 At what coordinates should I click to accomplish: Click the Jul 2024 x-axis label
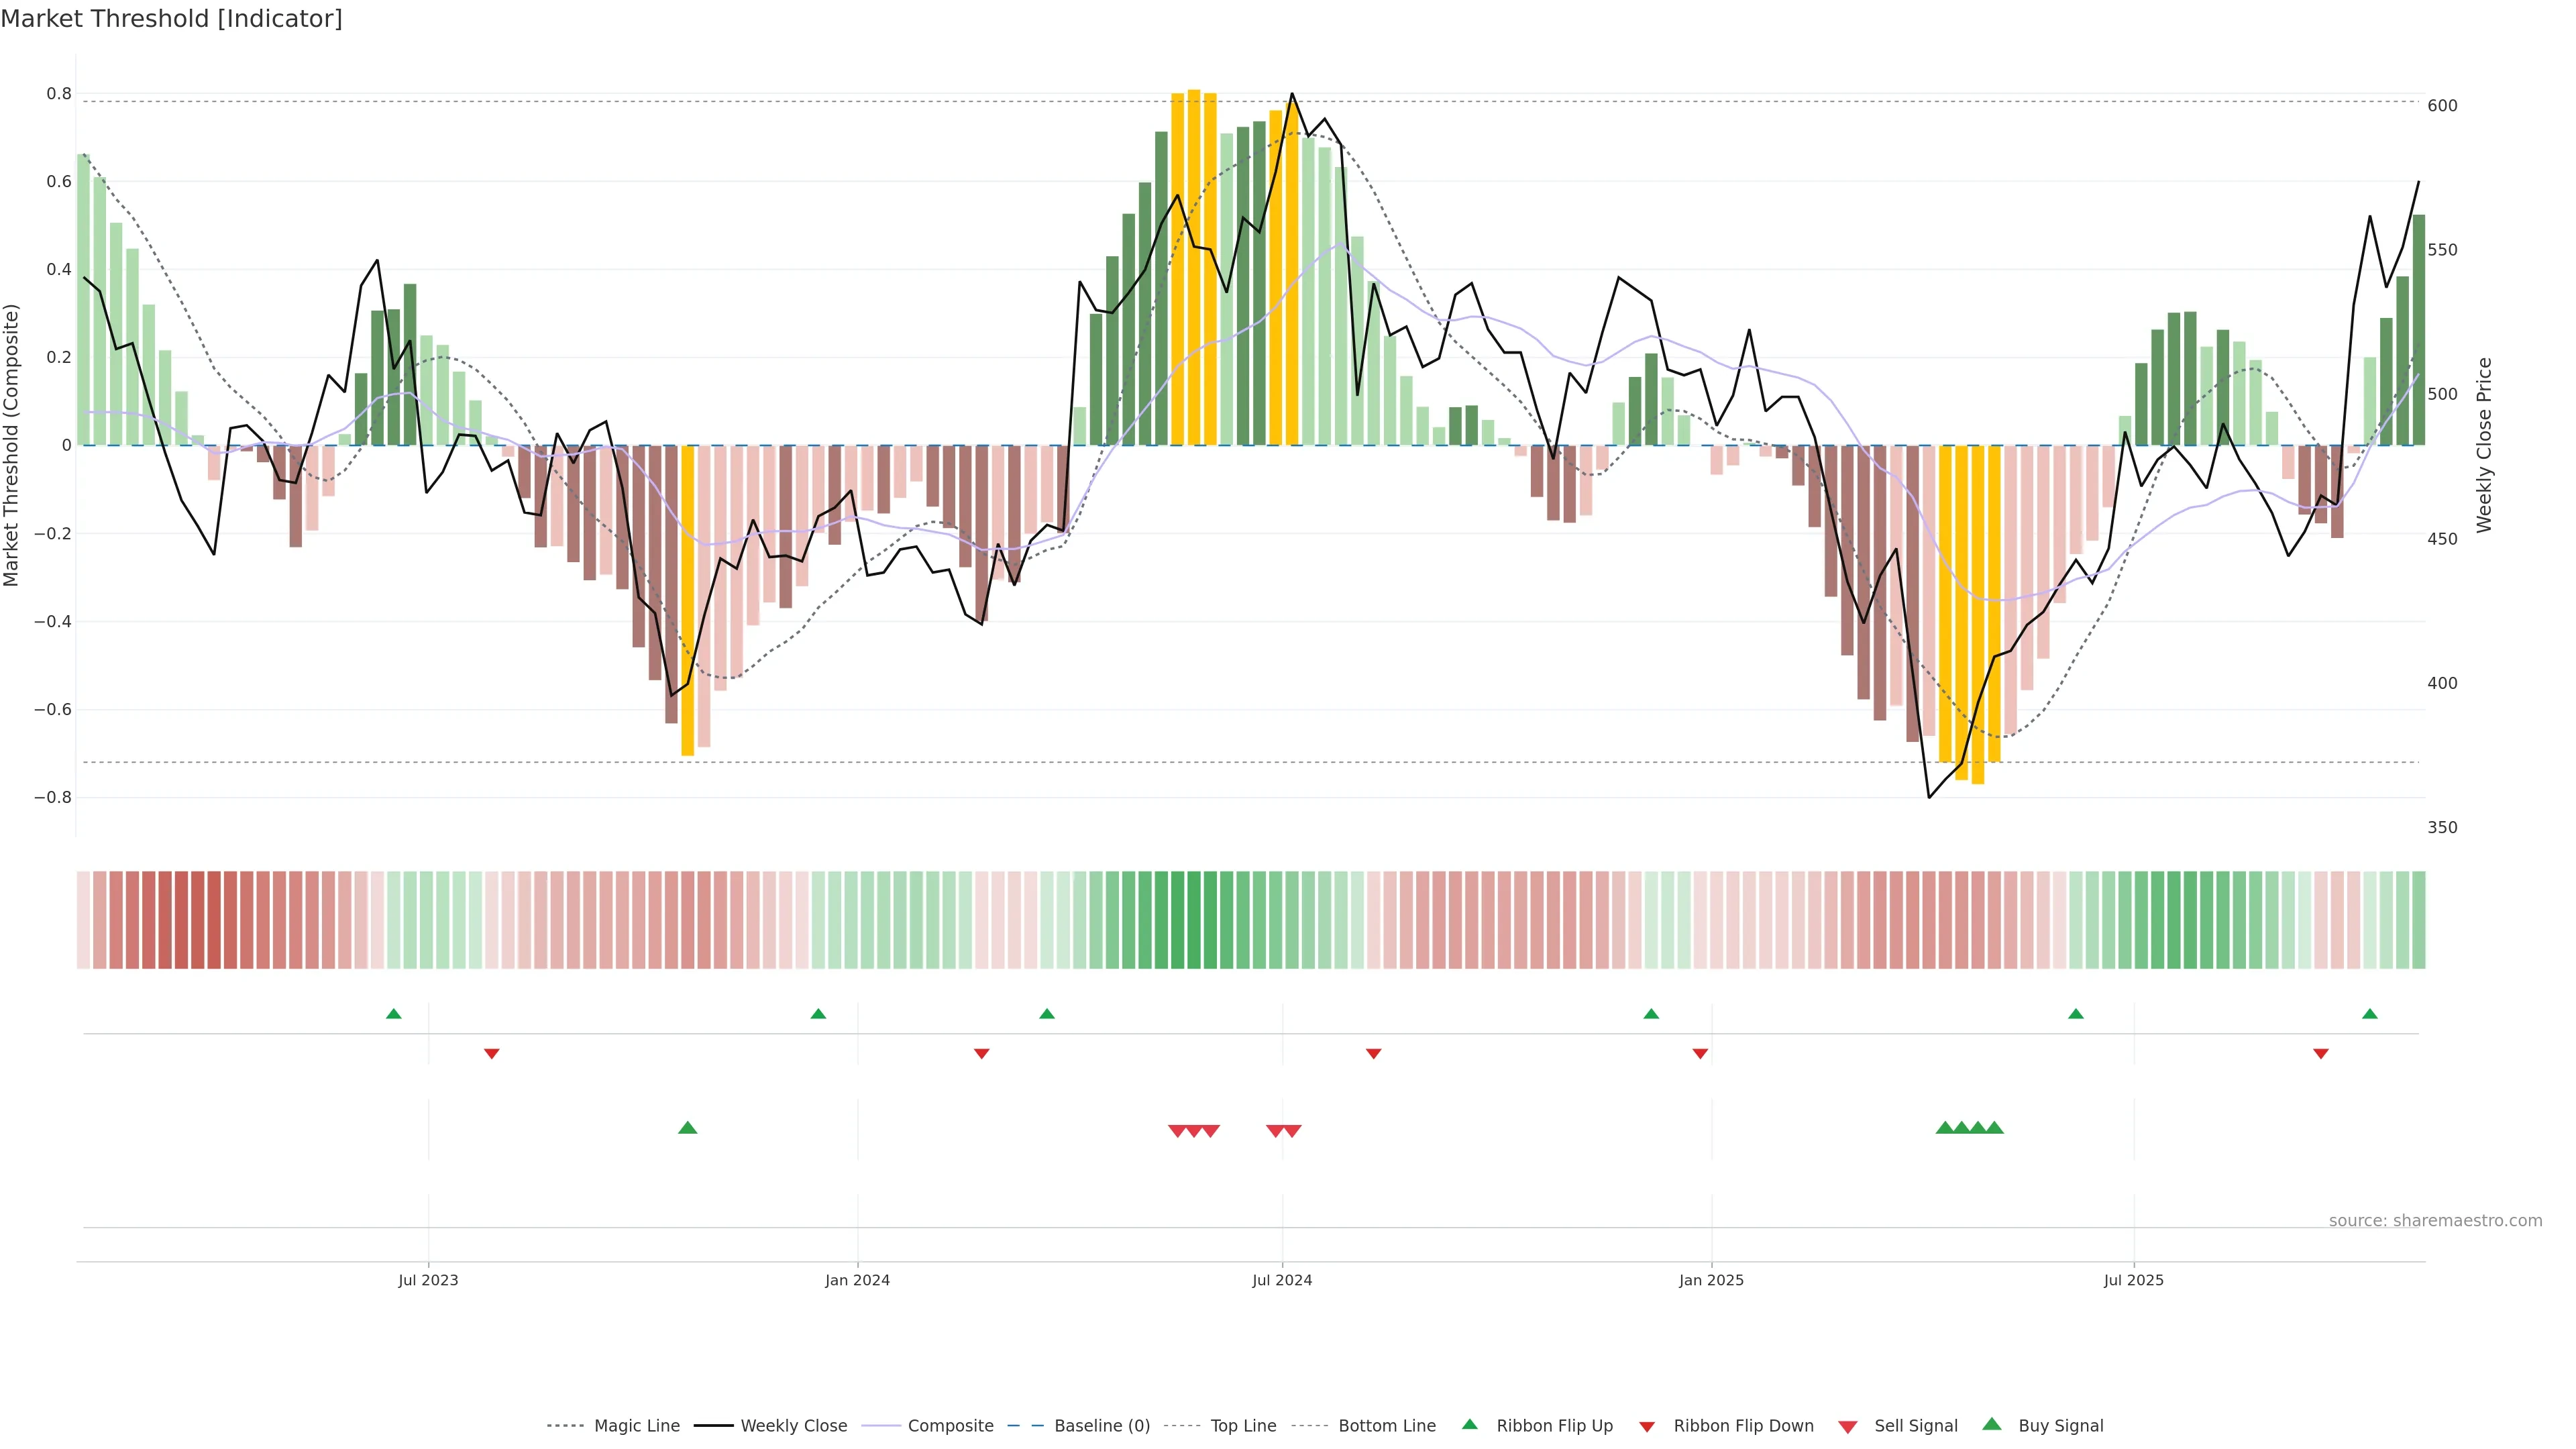[x=1282, y=1280]
